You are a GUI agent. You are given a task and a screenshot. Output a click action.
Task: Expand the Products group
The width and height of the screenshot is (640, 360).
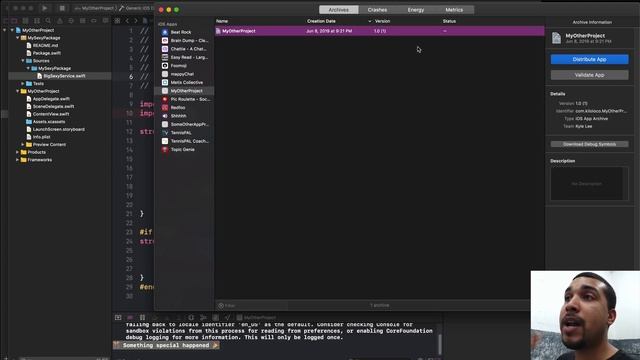pyautogui.click(x=18, y=152)
